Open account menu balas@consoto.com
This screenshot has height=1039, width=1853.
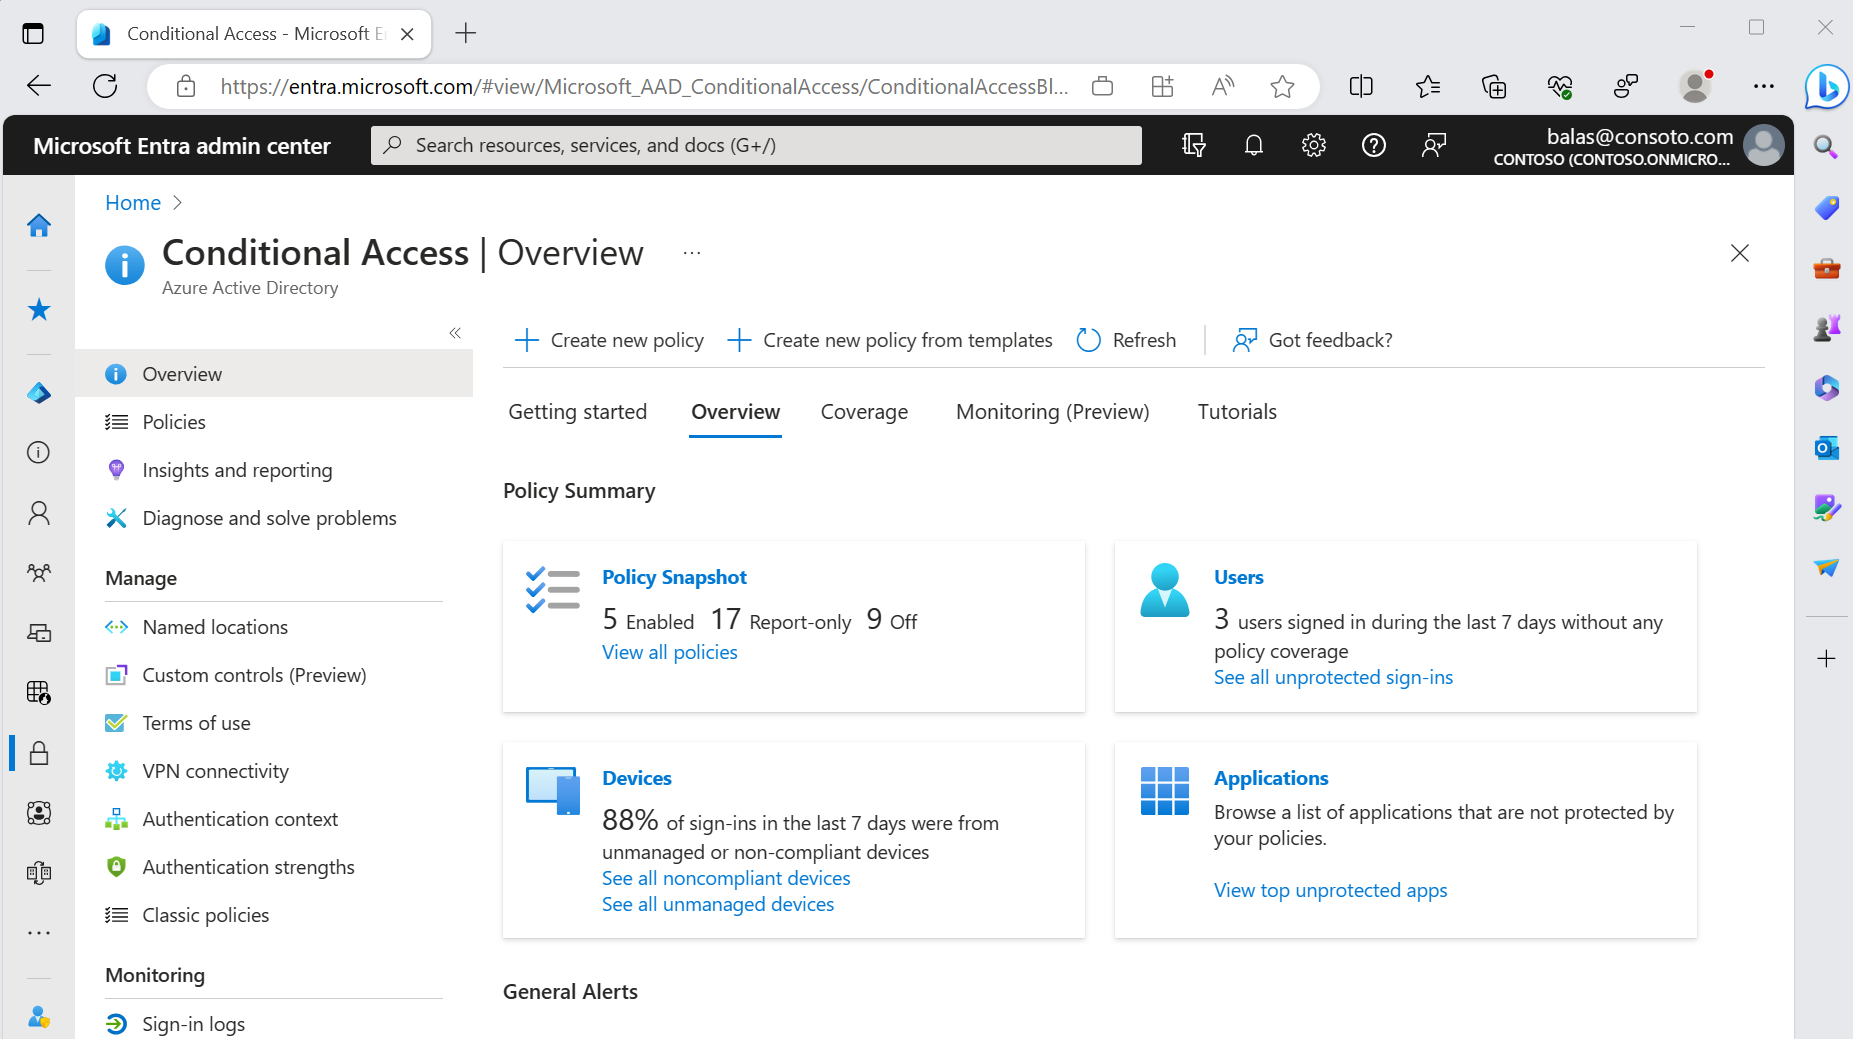pos(1638,145)
